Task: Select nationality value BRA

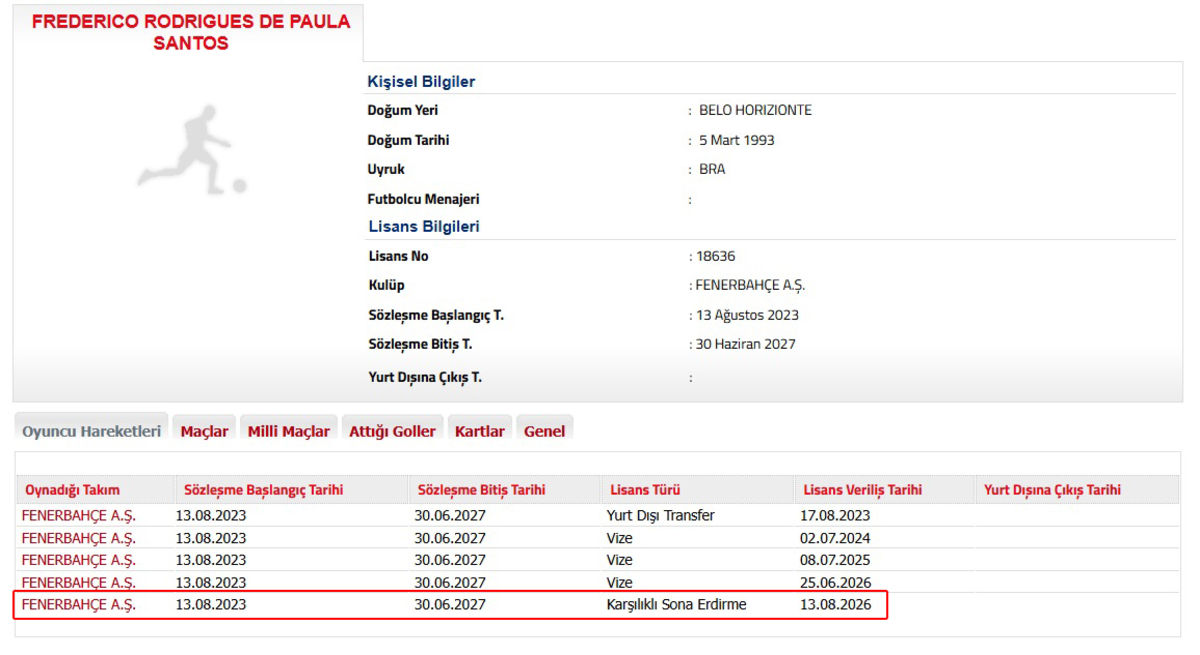Action: point(712,169)
